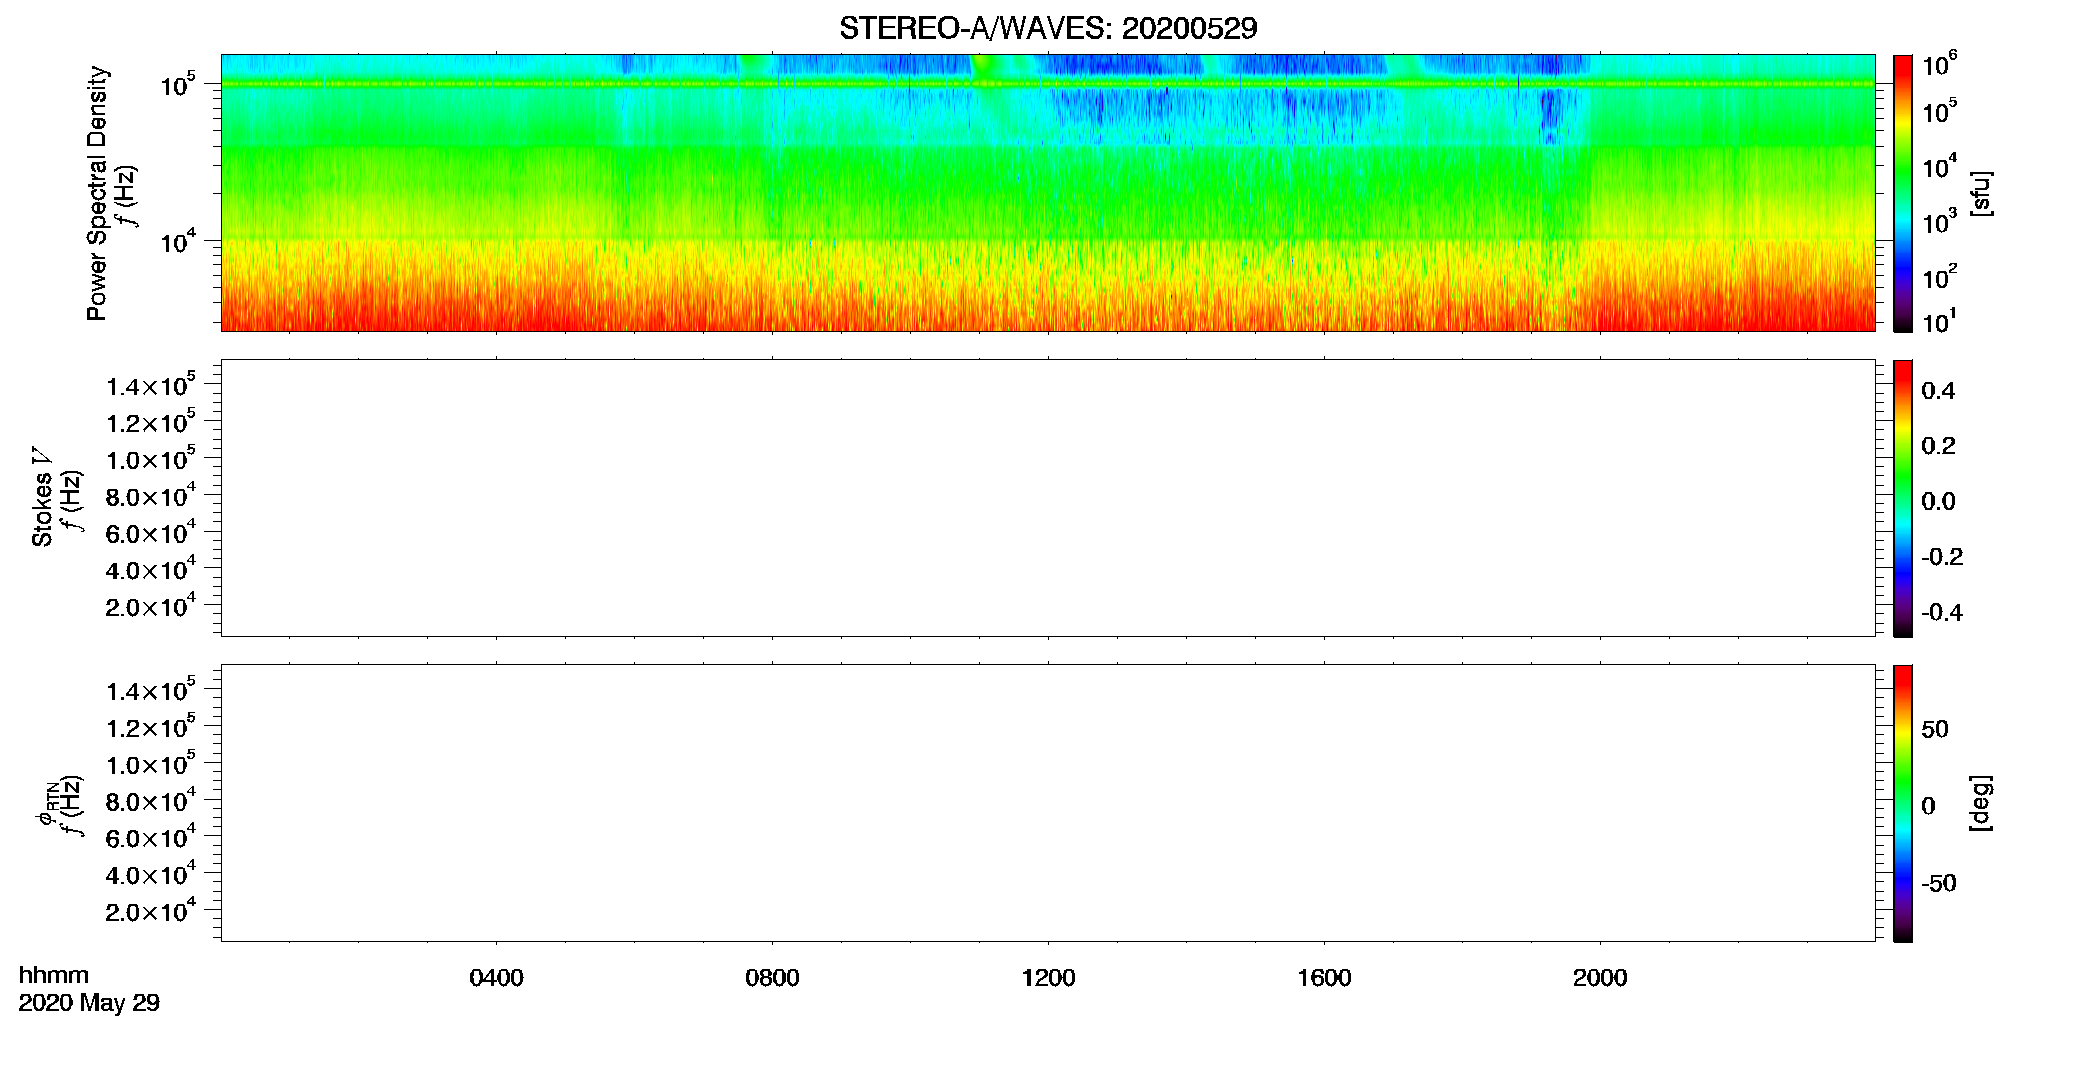The image size is (2096, 1080).
Task: Select the 1600 time tick label
Action: tap(1324, 978)
